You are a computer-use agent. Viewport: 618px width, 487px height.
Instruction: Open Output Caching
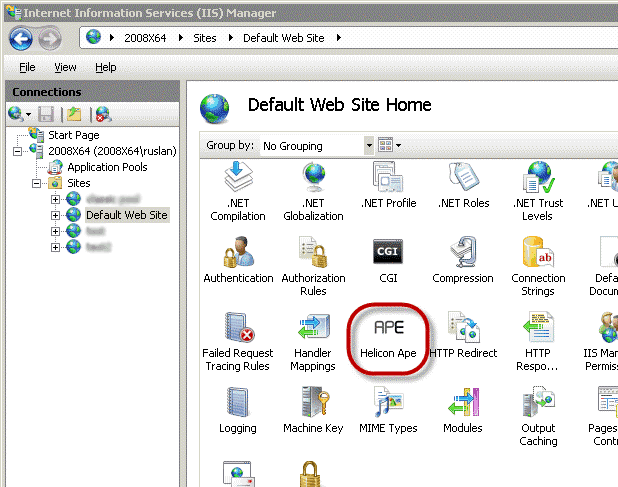538,416
